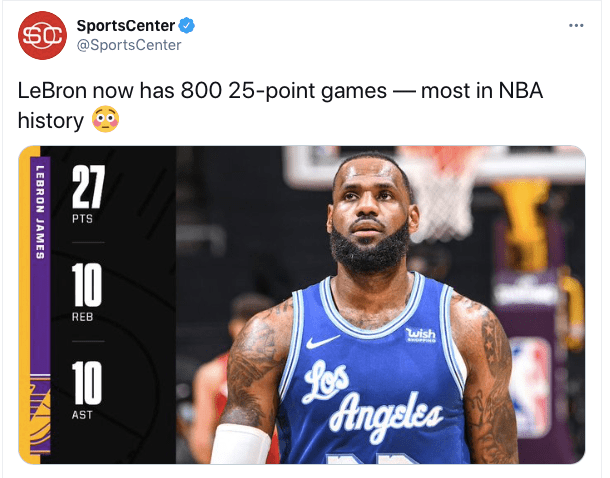Click the 10 AST stat
Viewport: 610px width, 478px height.
(87, 390)
